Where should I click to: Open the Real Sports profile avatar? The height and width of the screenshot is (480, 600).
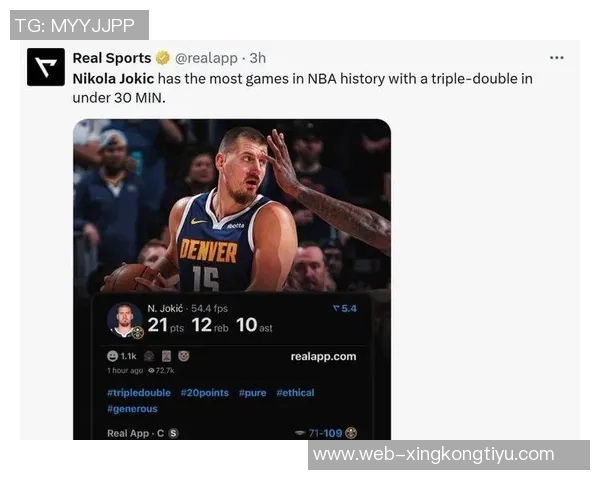[46, 67]
